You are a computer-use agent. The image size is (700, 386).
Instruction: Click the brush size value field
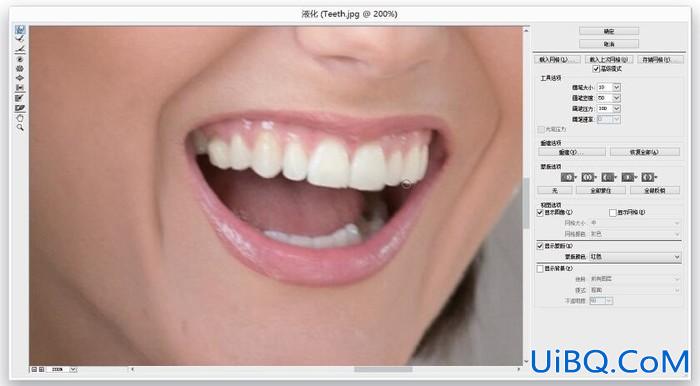pos(604,87)
